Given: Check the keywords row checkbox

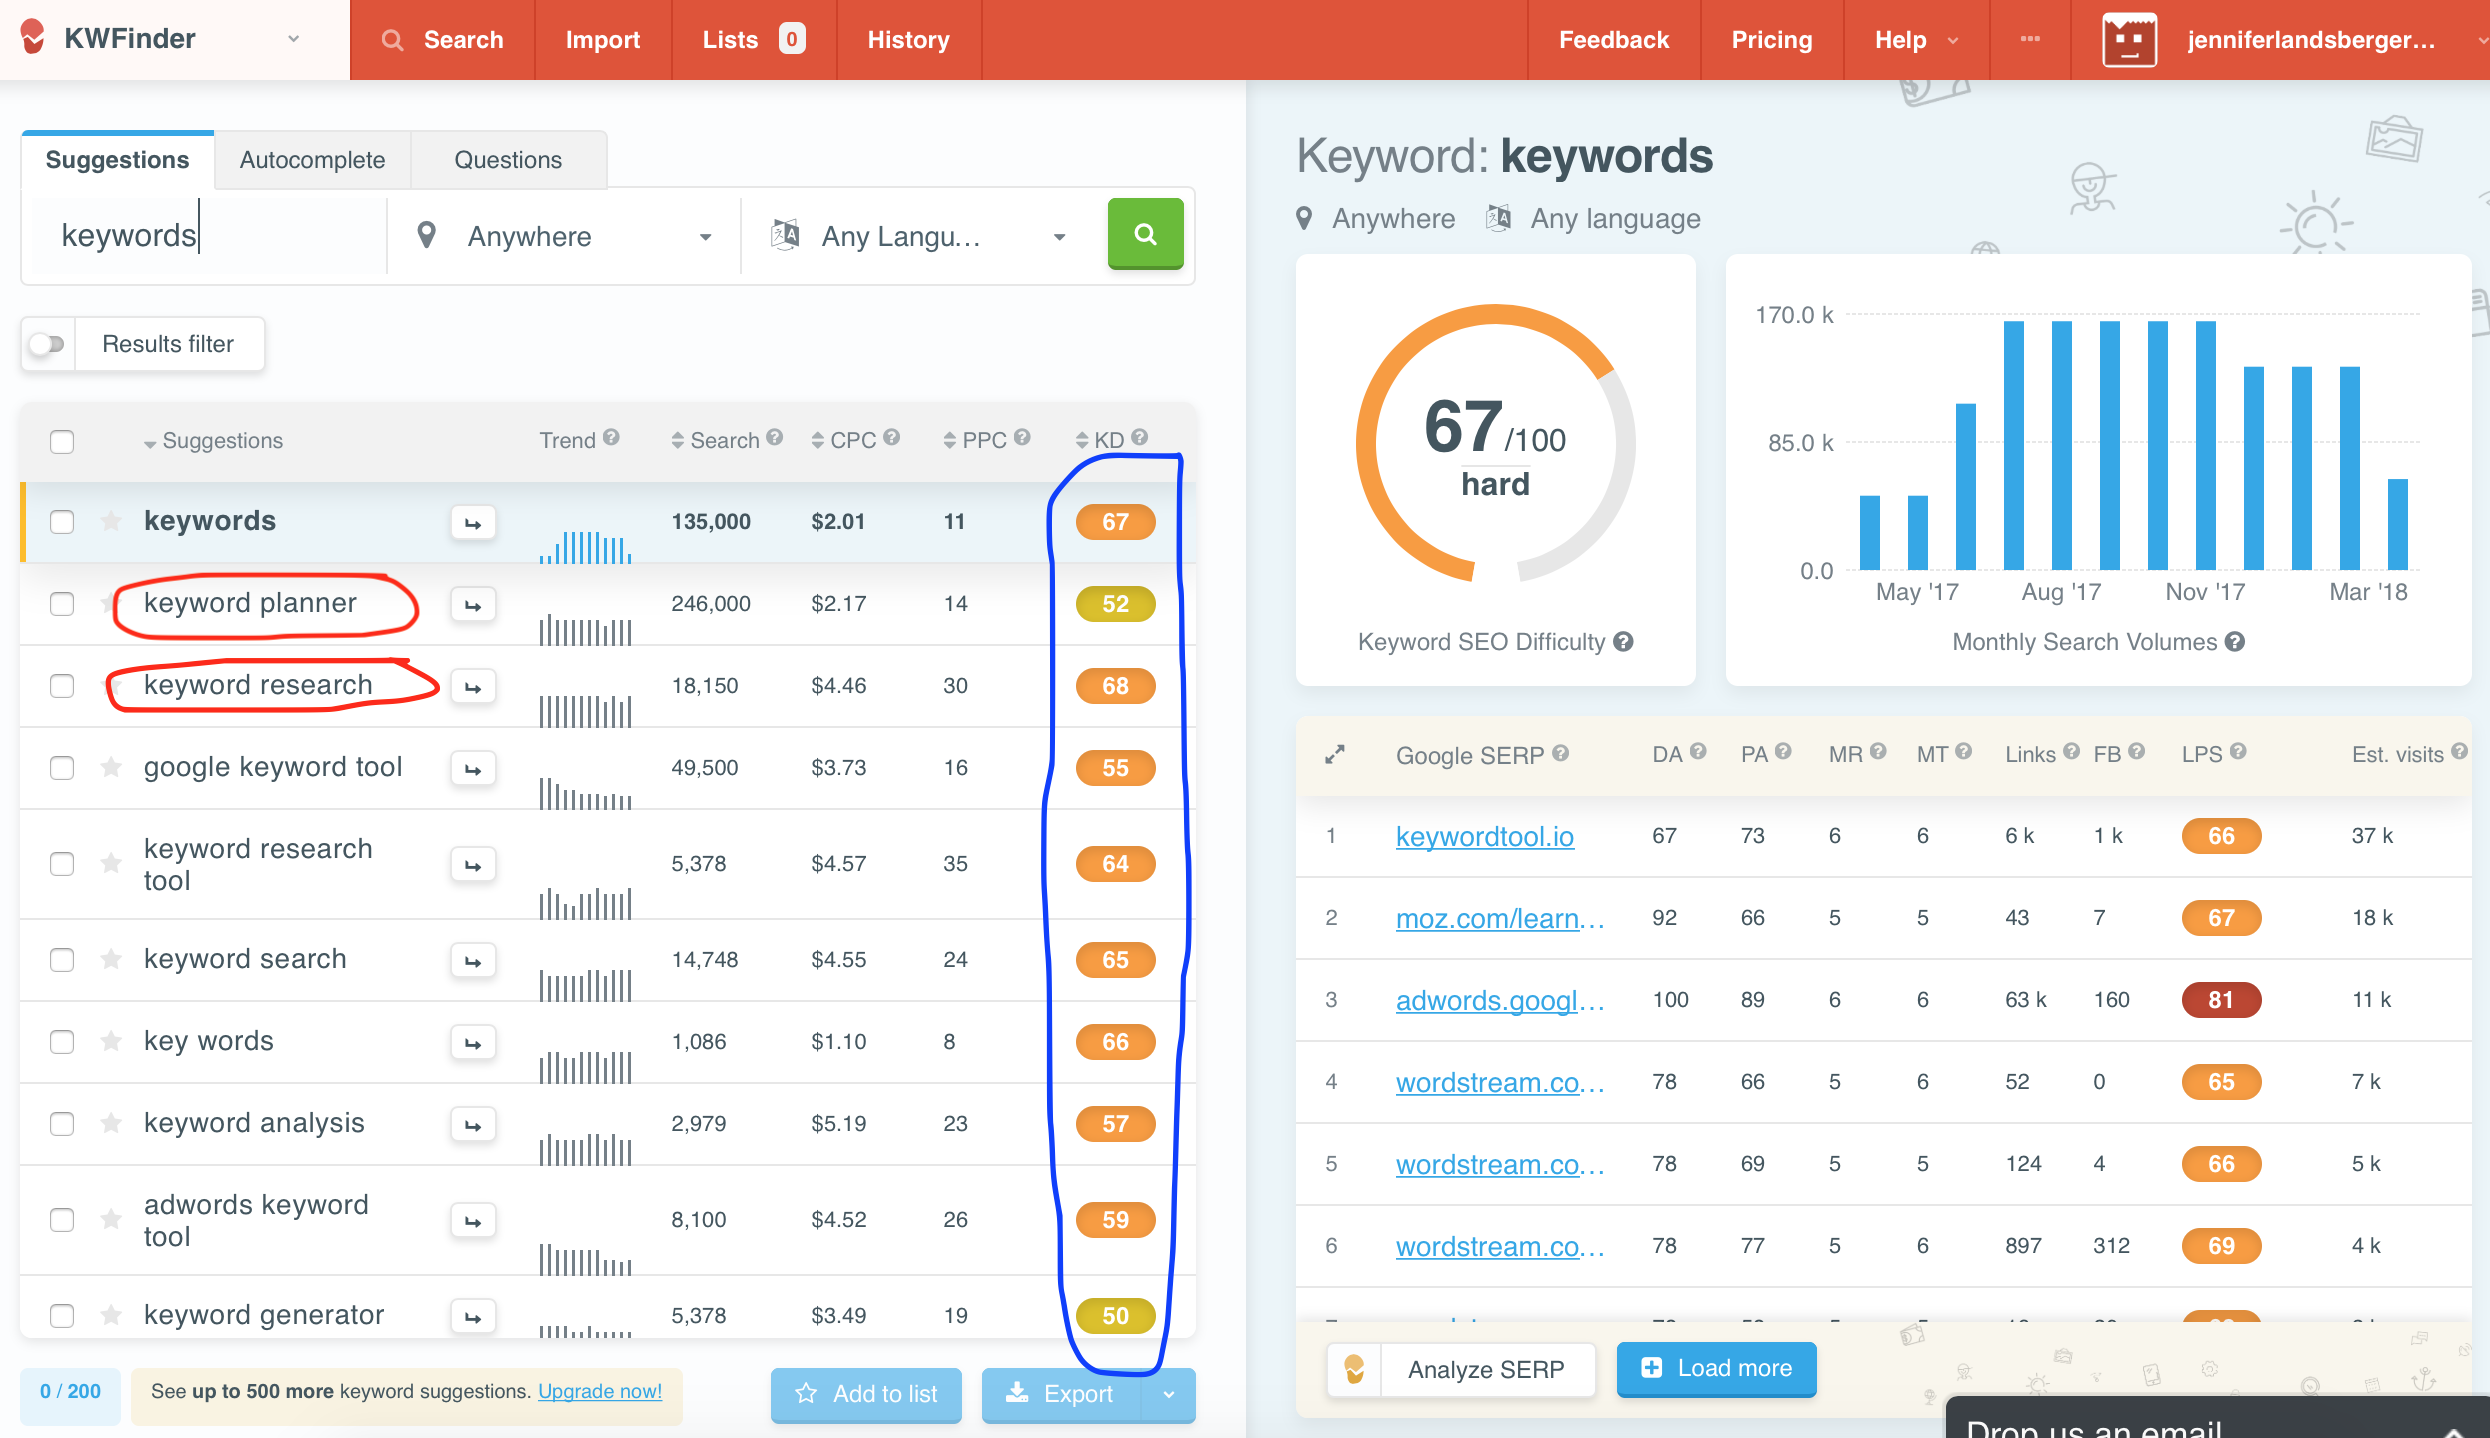Looking at the screenshot, I should 62,522.
